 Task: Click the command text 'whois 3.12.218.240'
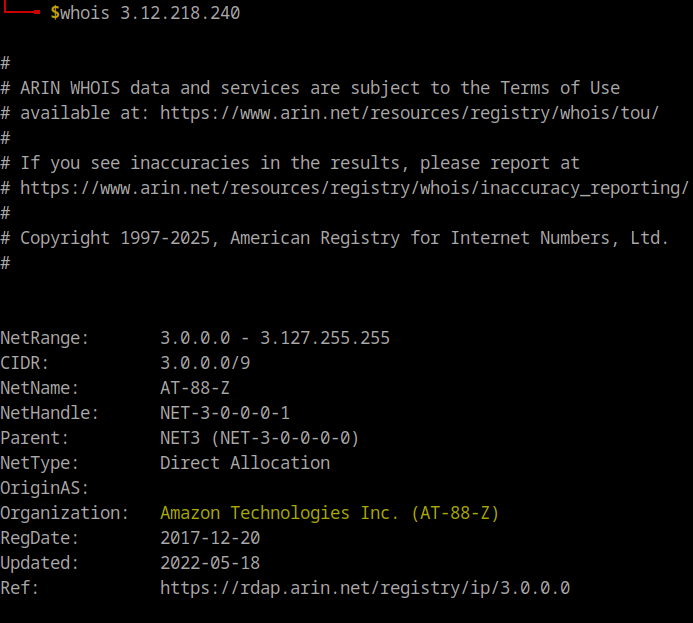pos(150,13)
